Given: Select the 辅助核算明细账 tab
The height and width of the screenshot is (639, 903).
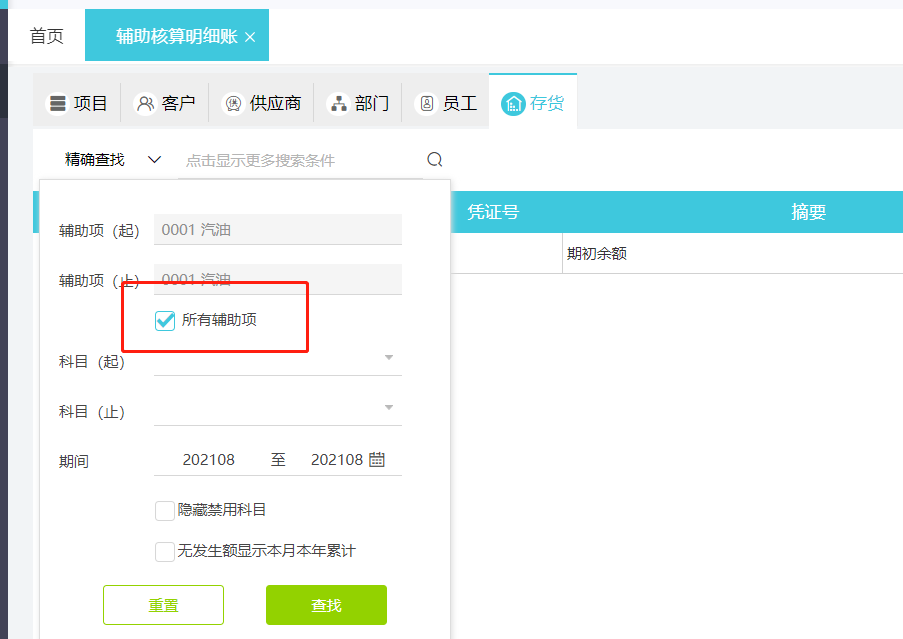Looking at the screenshot, I should point(176,36).
